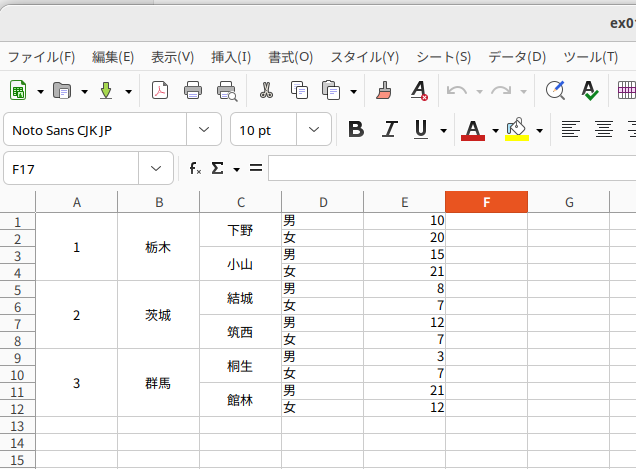Click the insert rows table icon

[x=626, y=90]
